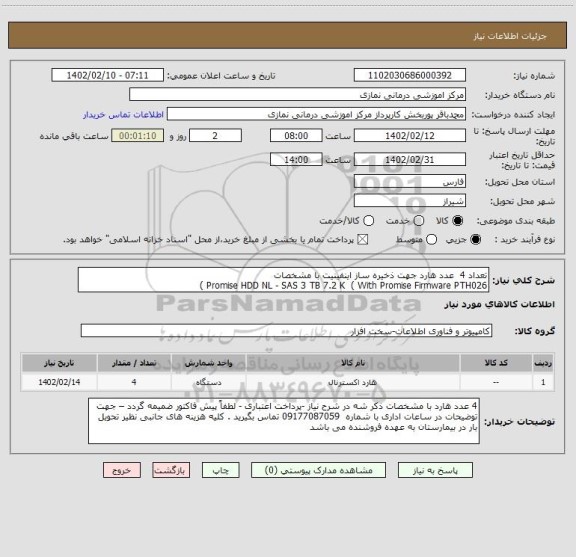
Task: Click the اطلاعات کالاهای مورد نیاز heading
Action: click(x=500, y=305)
